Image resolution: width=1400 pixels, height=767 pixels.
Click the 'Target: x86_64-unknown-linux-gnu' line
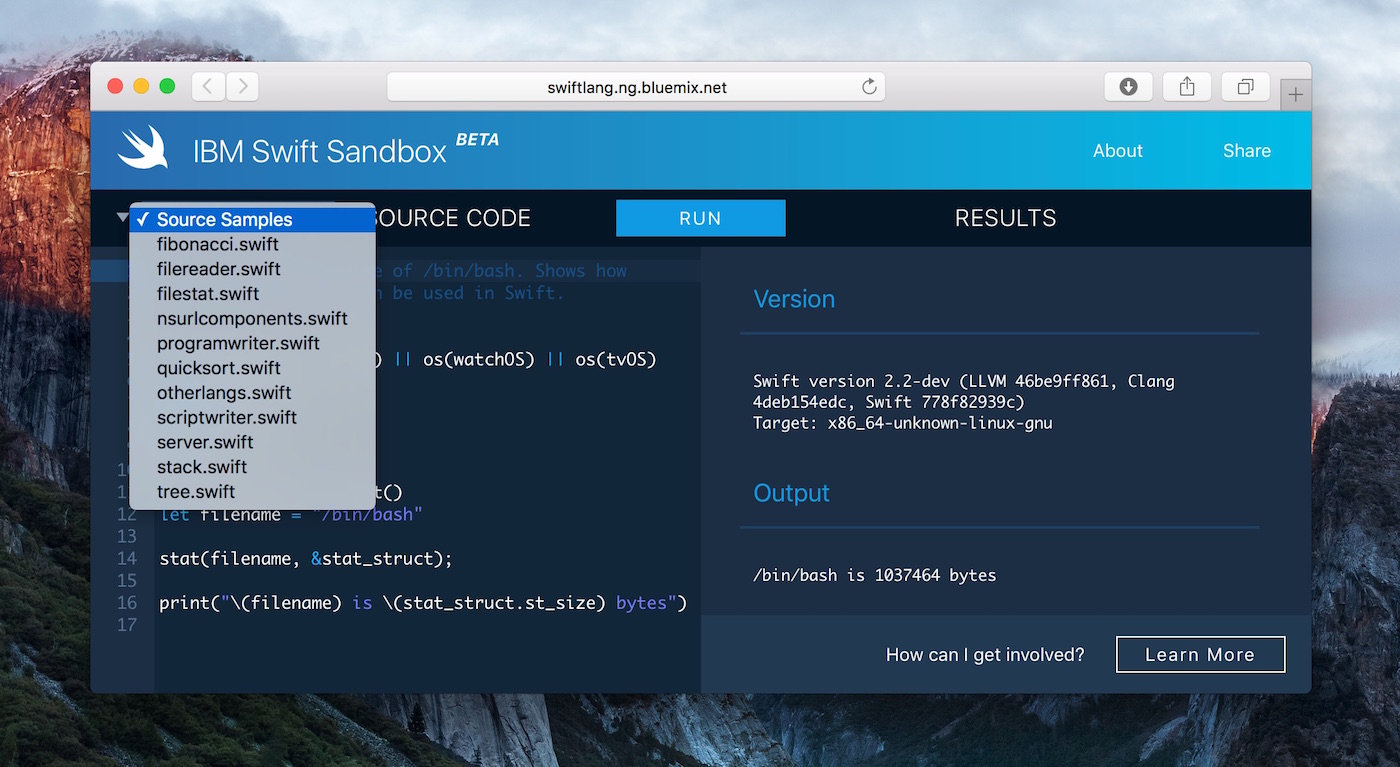coord(903,423)
